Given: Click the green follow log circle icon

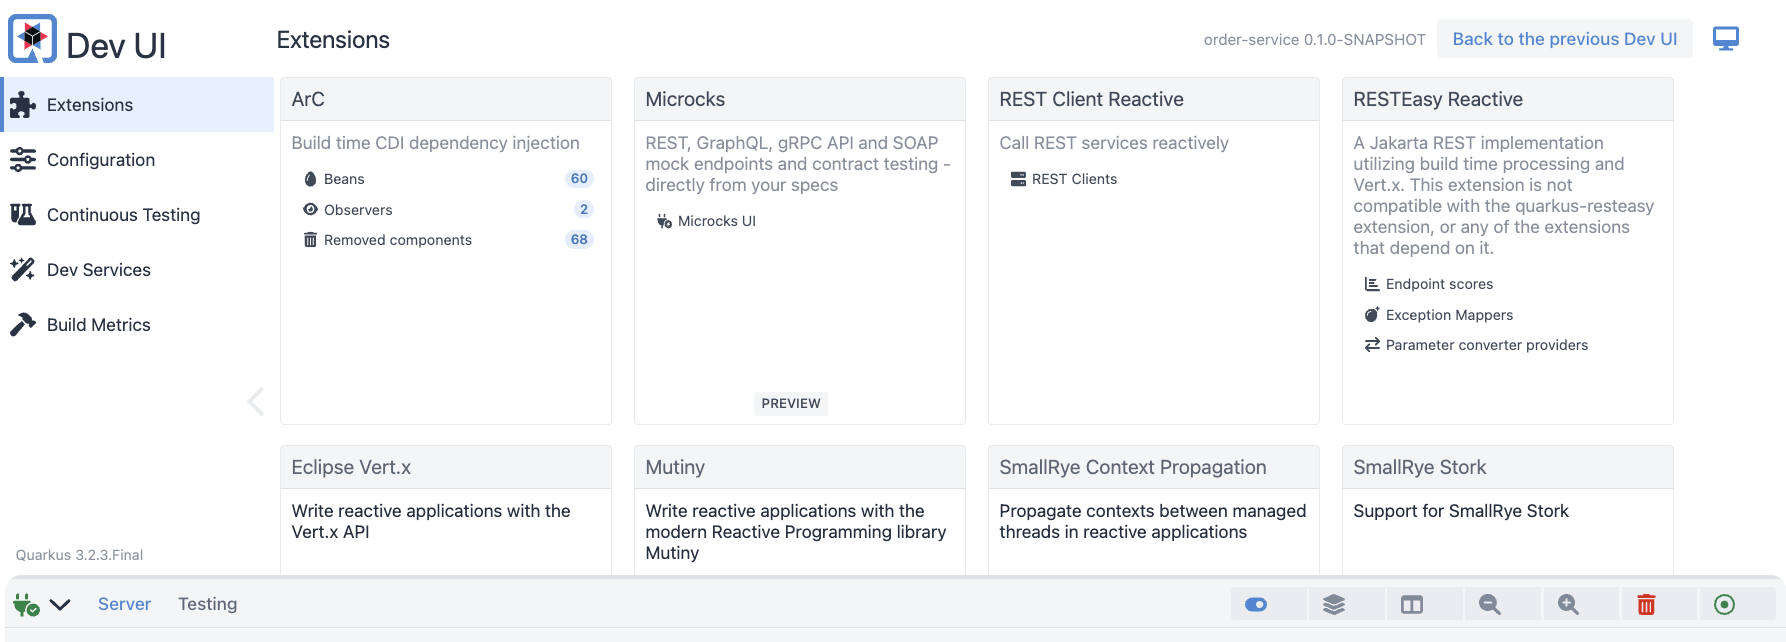Looking at the screenshot, I should pos(1724,604).
